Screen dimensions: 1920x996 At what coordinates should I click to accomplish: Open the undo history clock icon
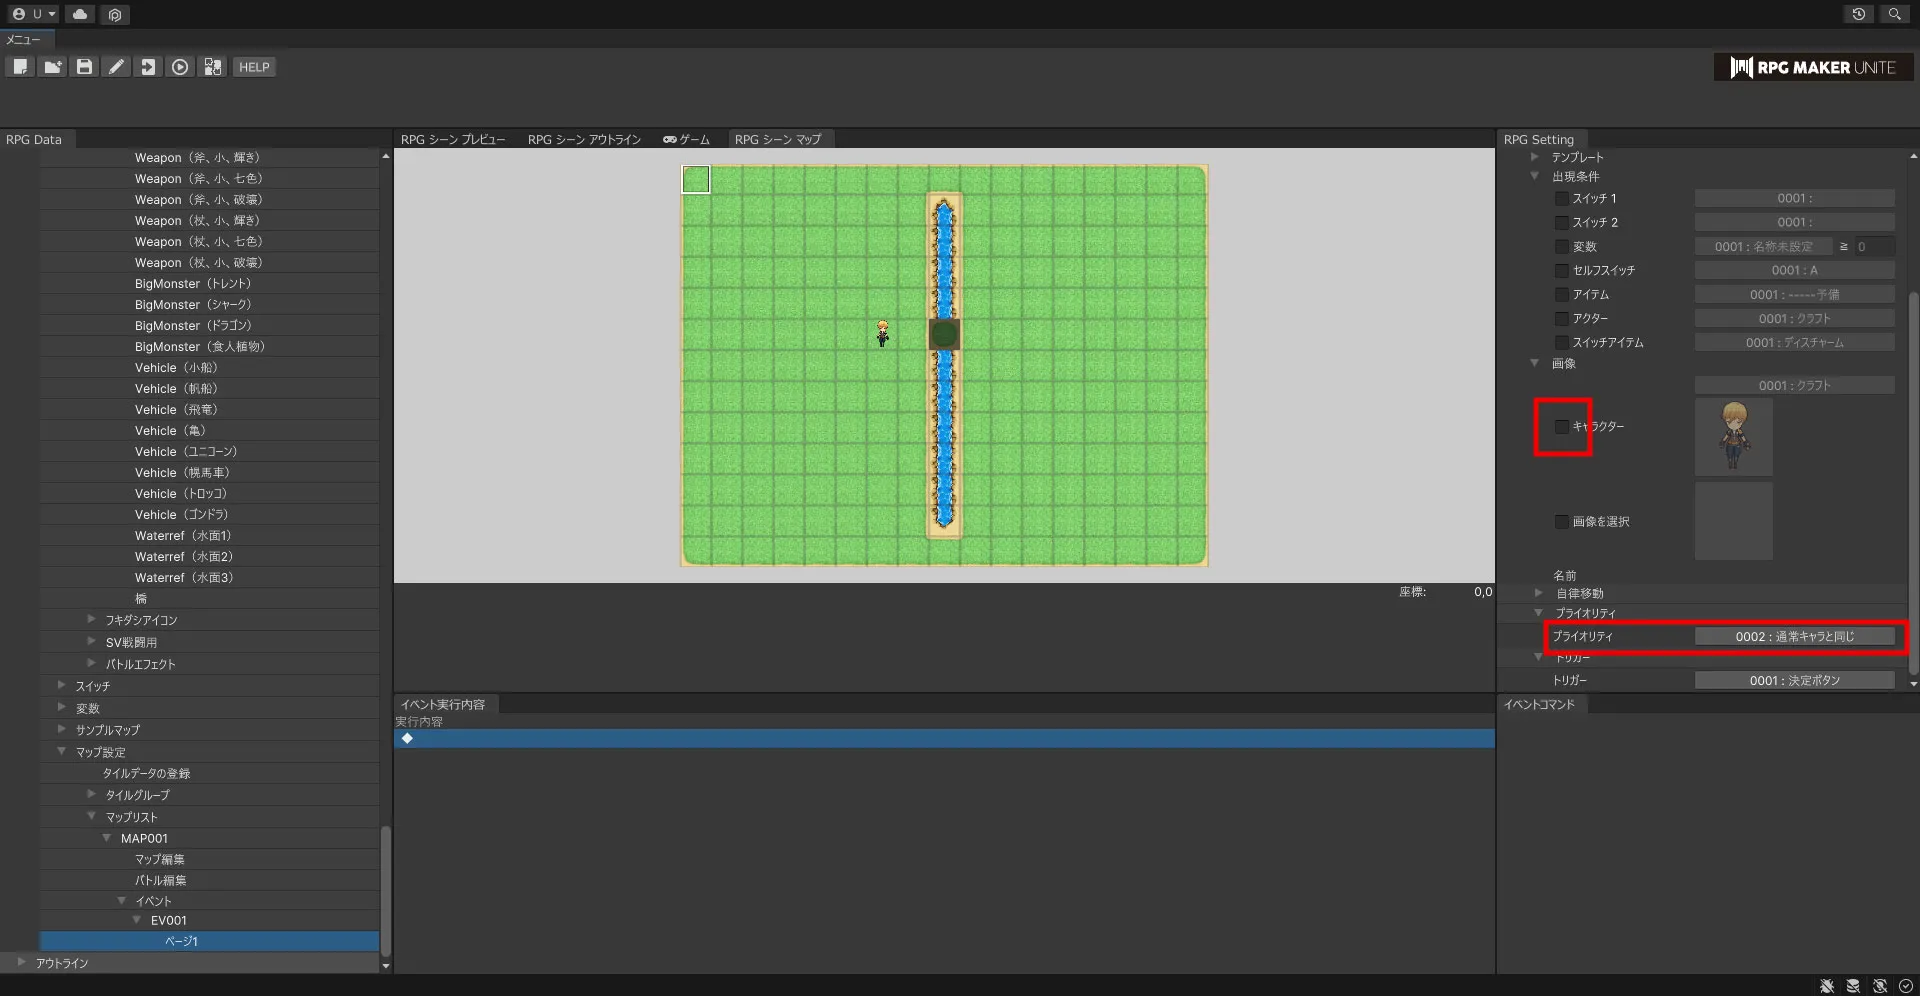[x=1858, y=14]
